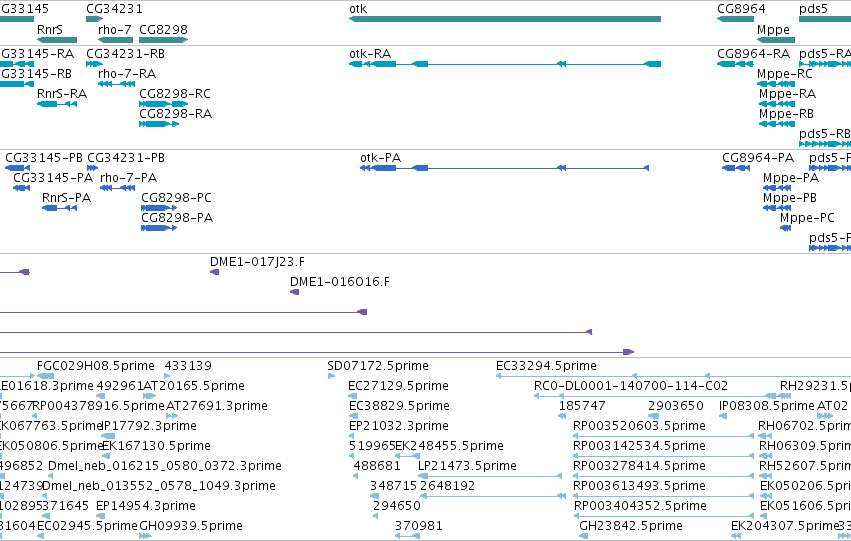Click the CG8298-PC protein label
Viewport: 851px width, 541px height.
click(176, 198)
